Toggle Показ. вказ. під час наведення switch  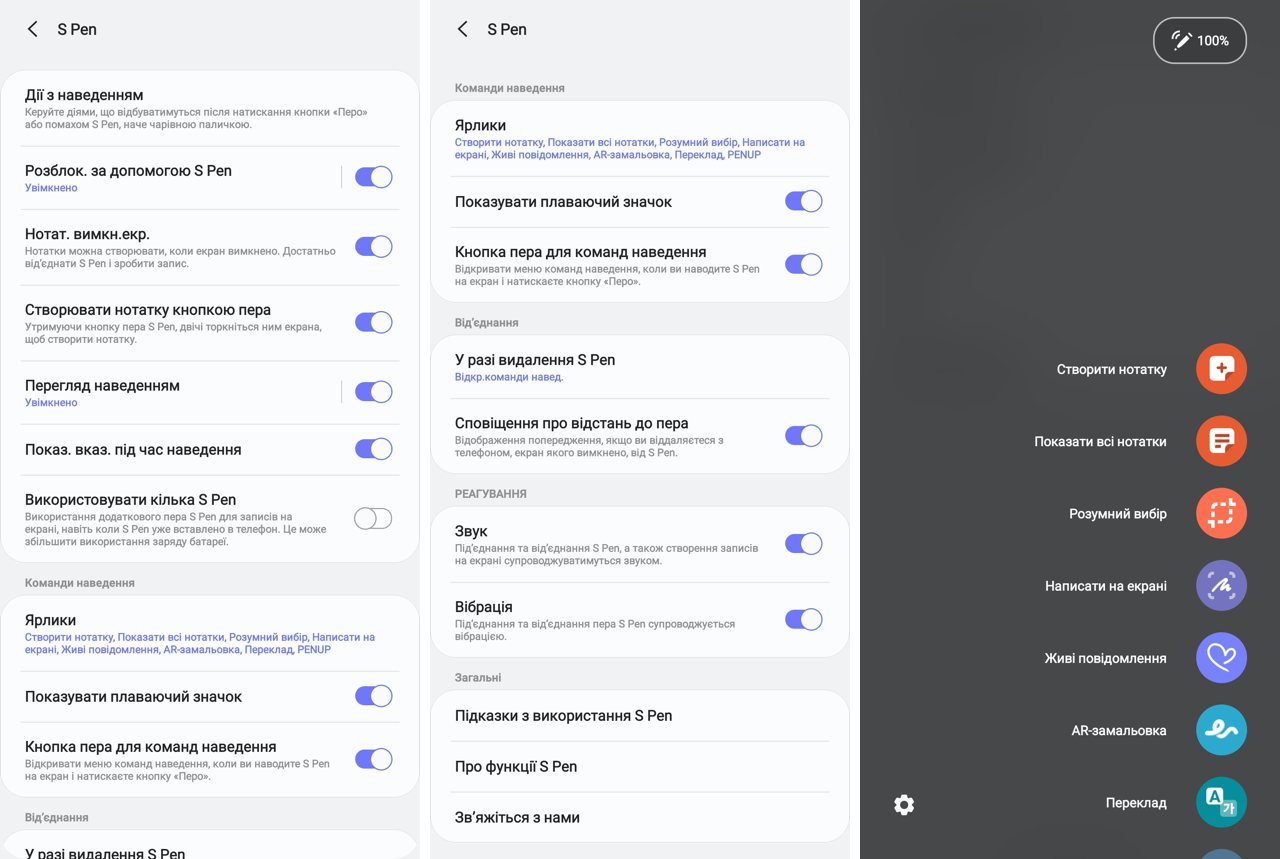(374, 449)
